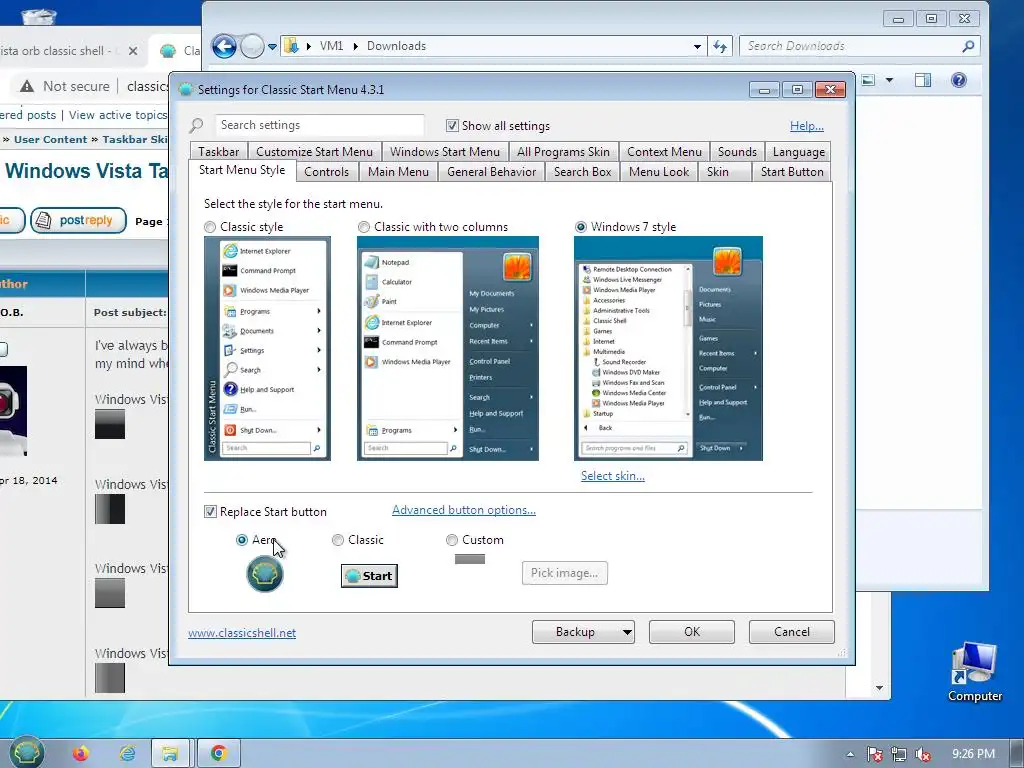Toggle Show all settings checkbox
This screenshot has width=1024, height=768.
pos(452,125)
